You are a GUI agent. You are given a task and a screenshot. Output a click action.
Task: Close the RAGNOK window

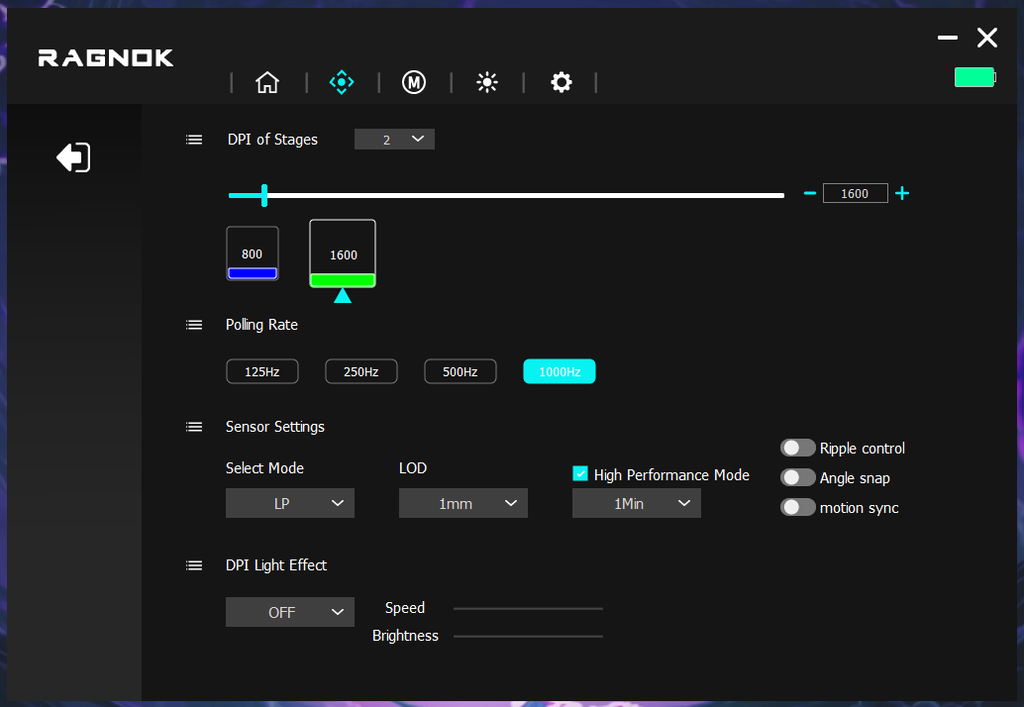[x=987, y=38]
